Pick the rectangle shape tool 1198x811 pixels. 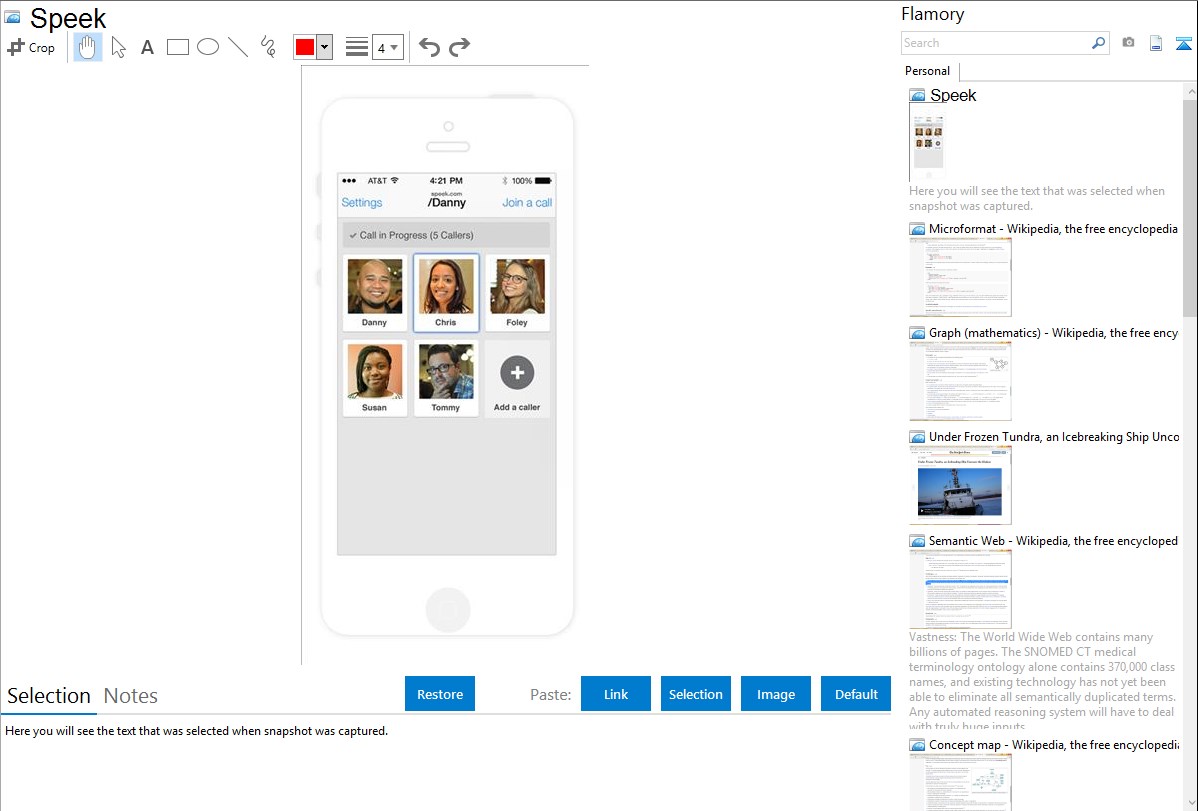point(177,47)
